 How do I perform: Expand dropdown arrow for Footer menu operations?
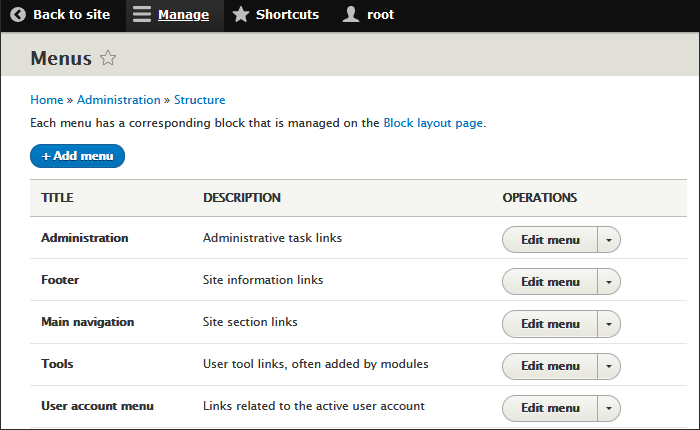pyautogui.click(x=609, y=282)
